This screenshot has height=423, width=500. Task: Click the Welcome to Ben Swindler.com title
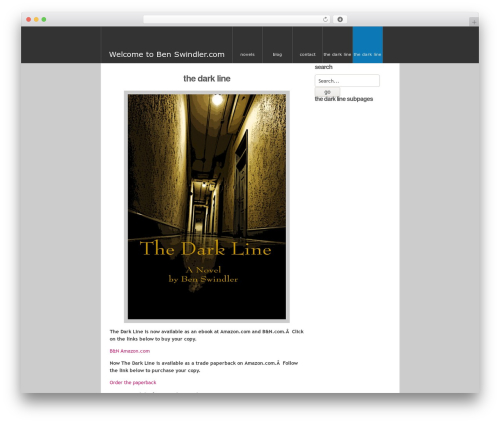tap(167, 54)
